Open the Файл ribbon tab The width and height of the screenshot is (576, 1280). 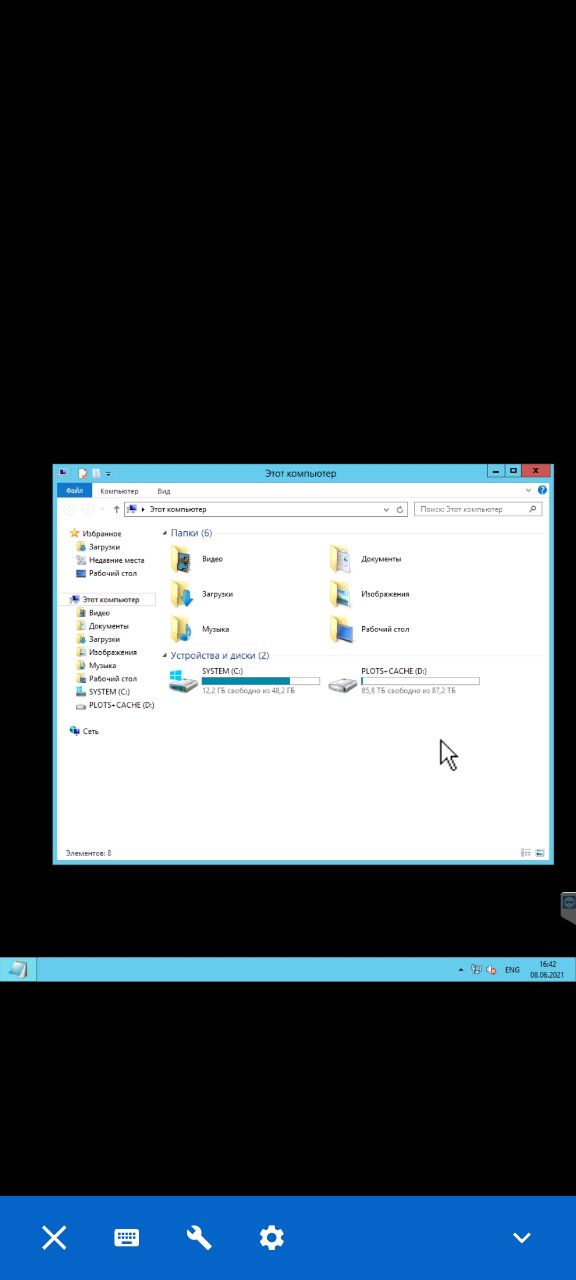75,491
